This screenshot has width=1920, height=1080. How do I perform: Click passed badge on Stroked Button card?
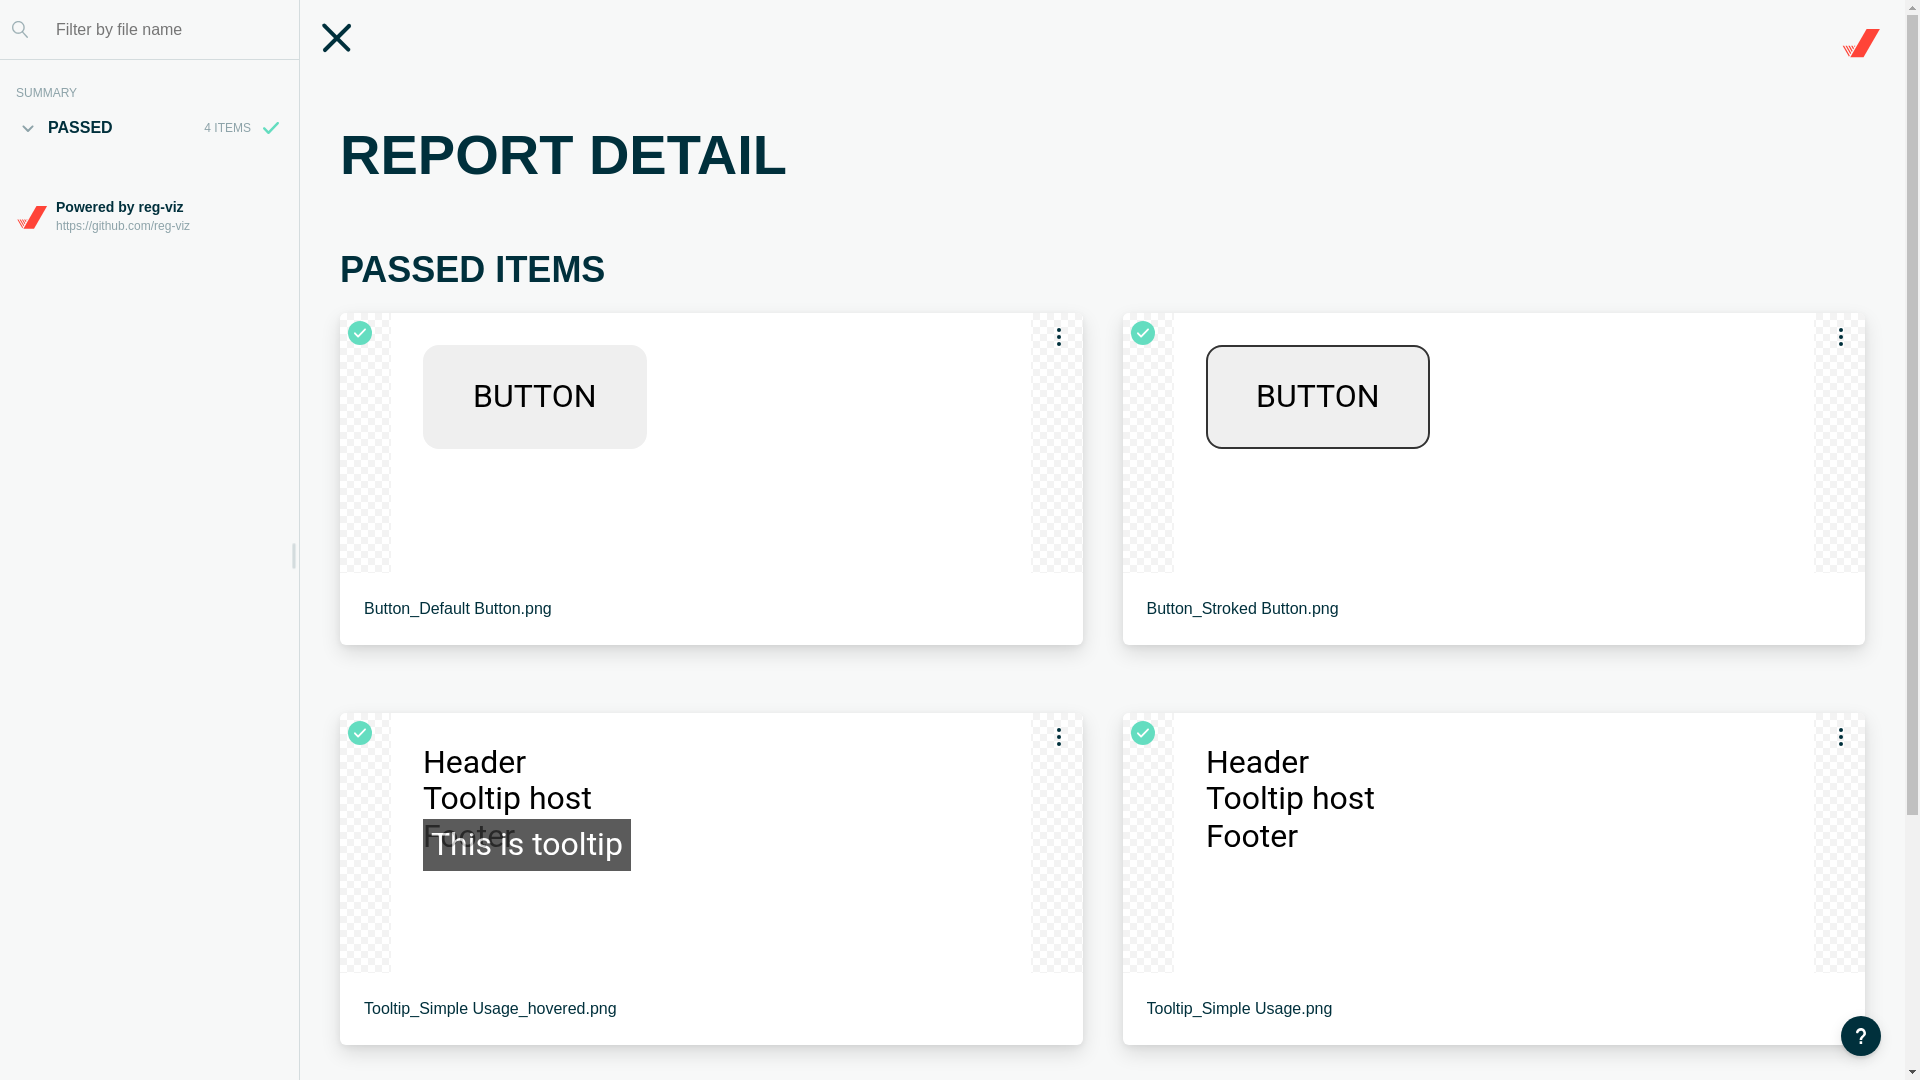point(1143,333)
